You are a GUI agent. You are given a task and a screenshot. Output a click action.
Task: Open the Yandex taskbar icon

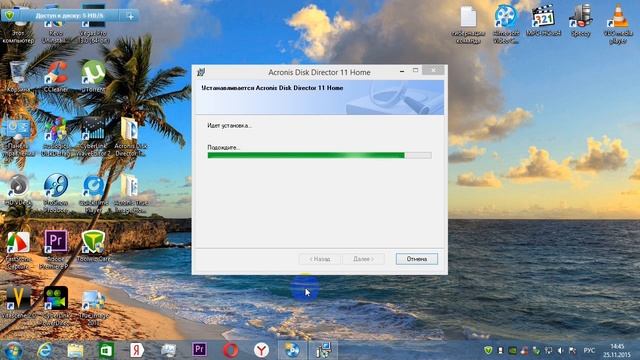click(x=137, y=350)
